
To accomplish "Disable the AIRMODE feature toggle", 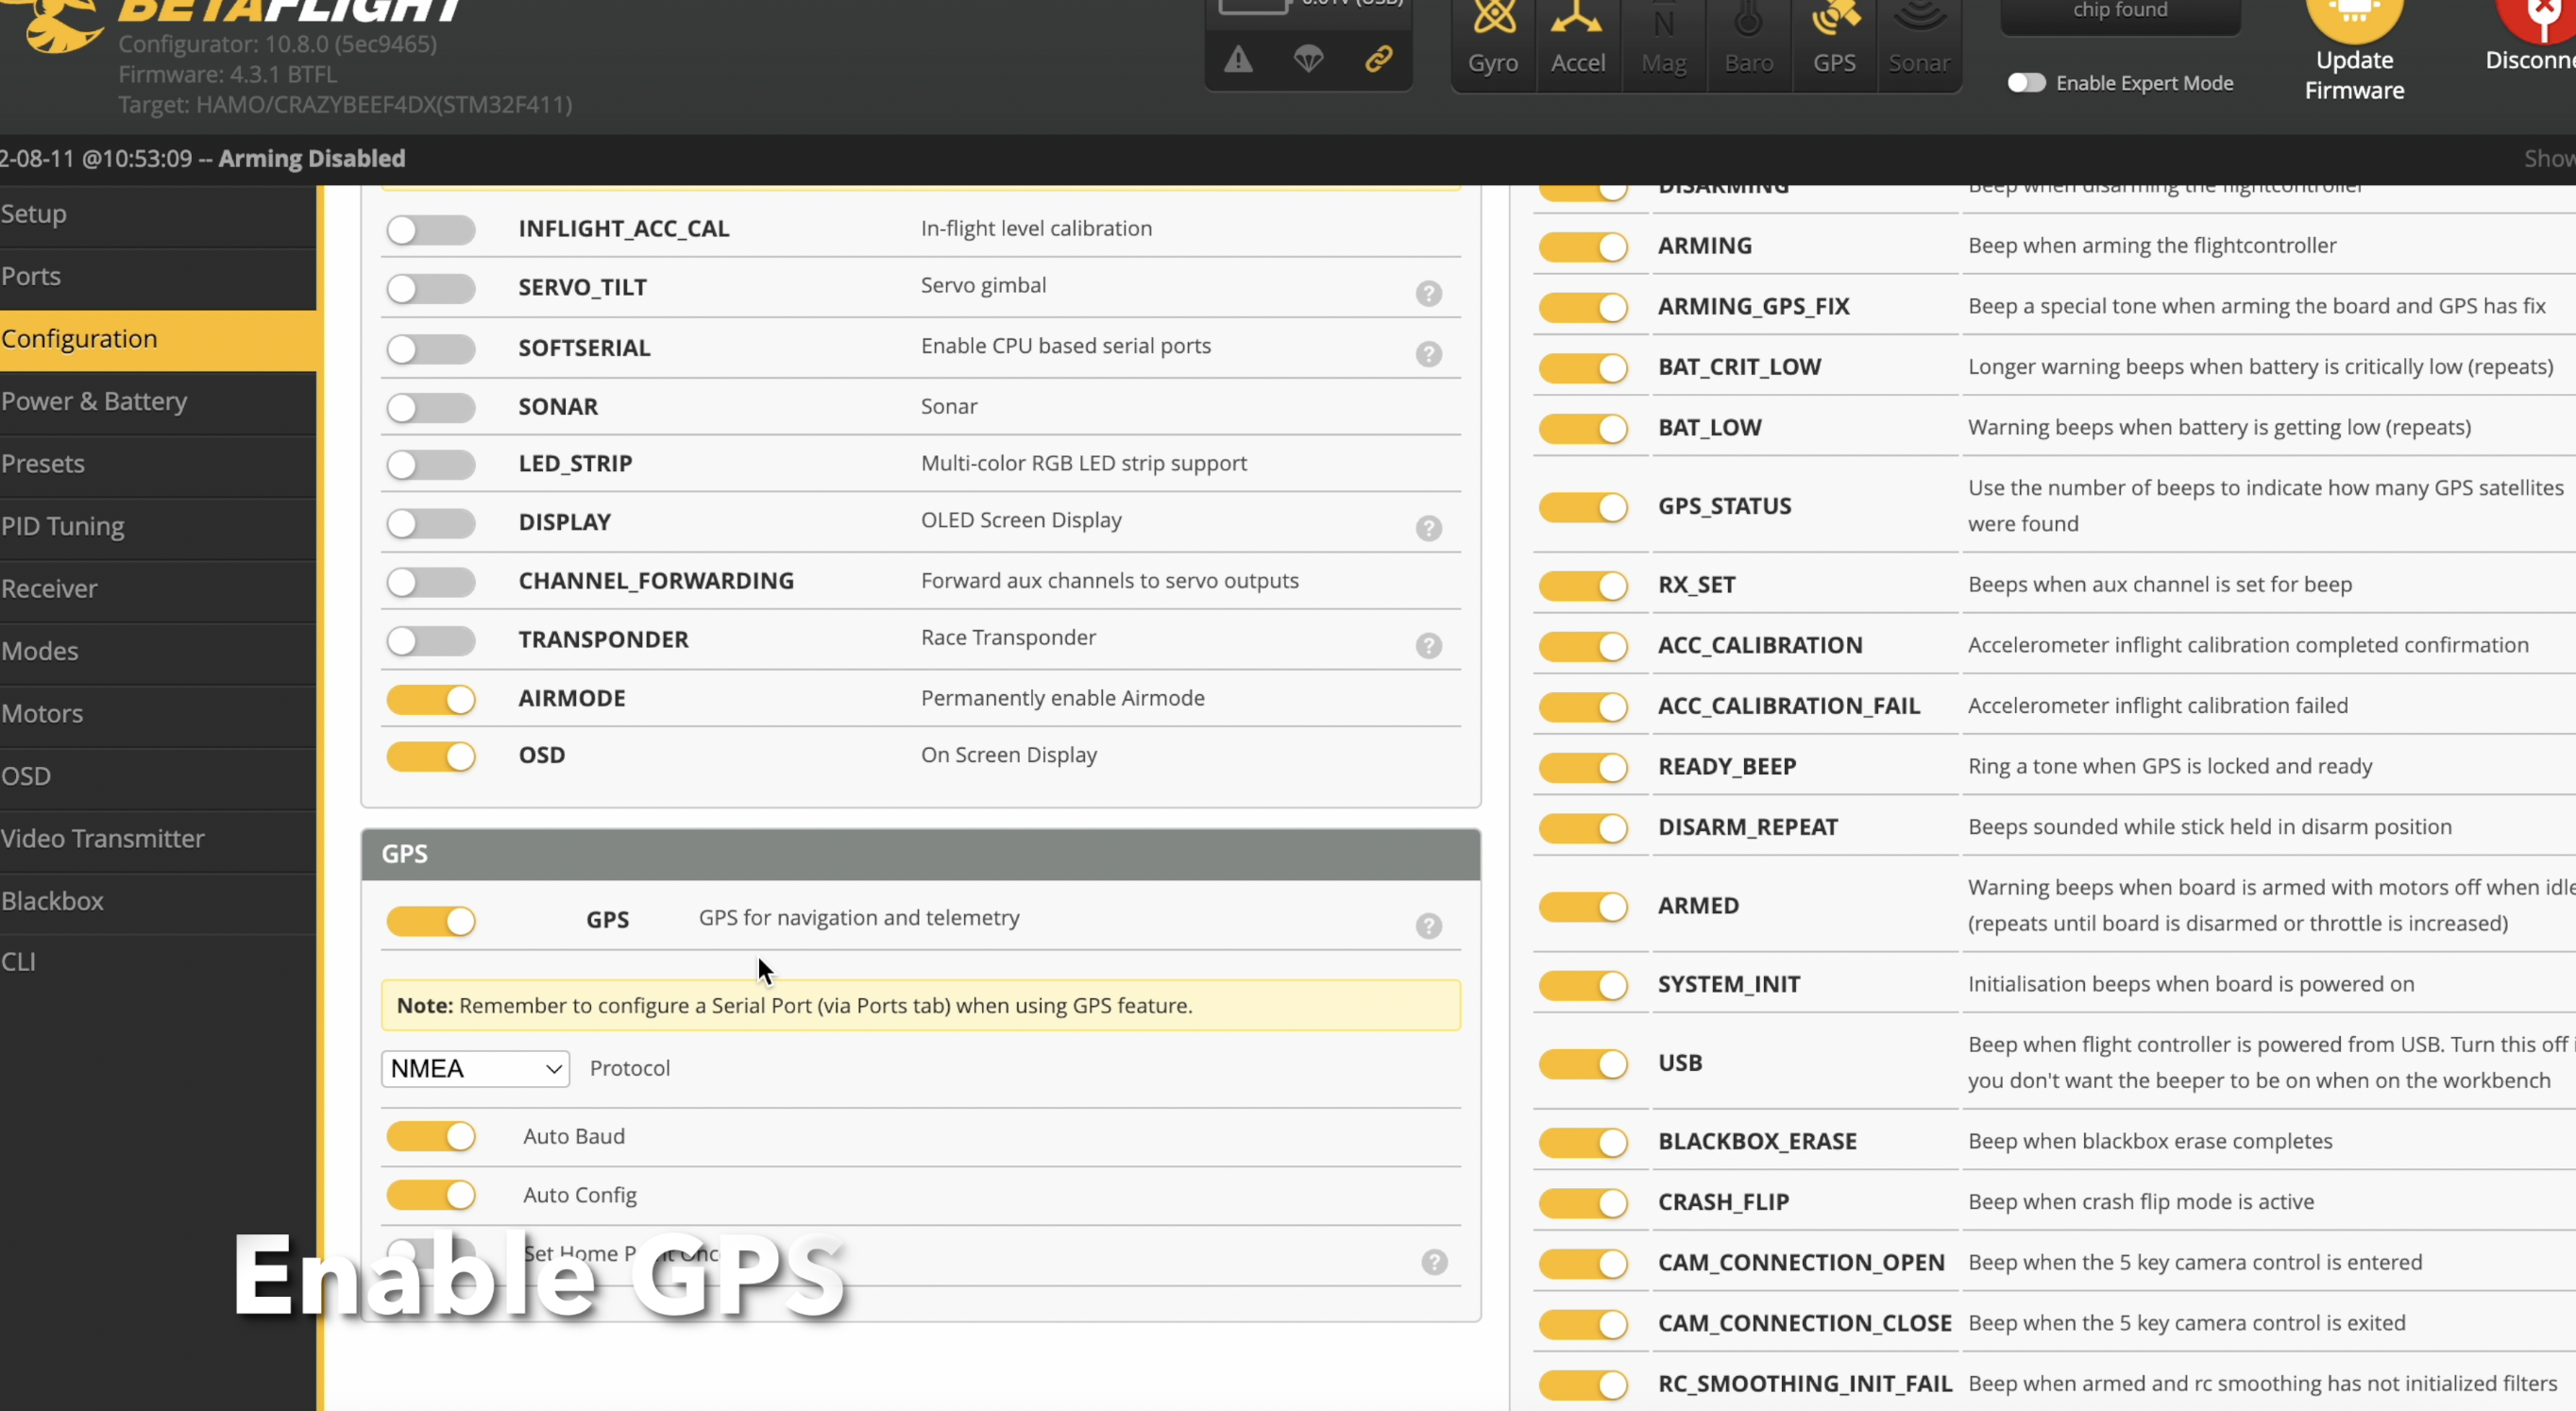I will coord(431,699).
